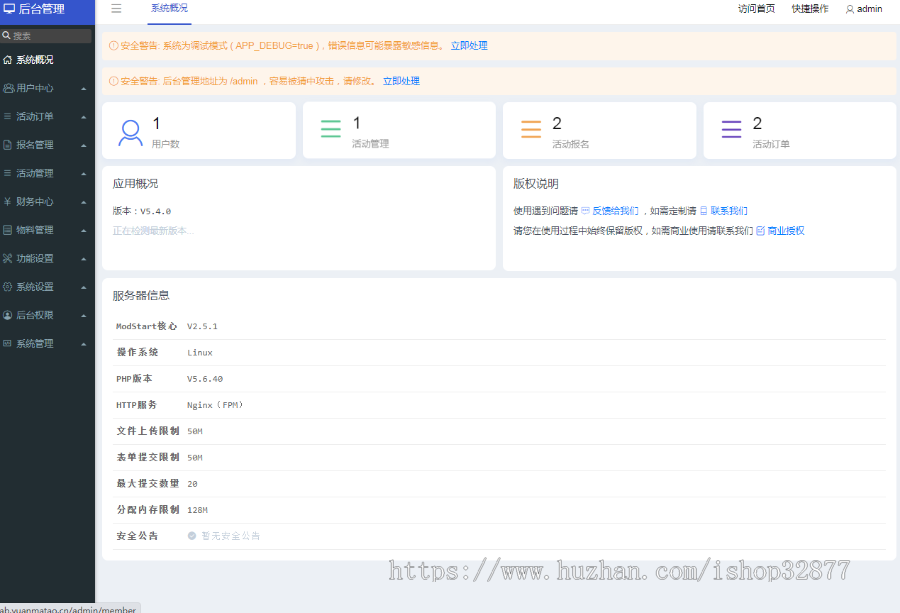Viewport: 900px width, 613px height.
Task: Click the green list icon on 活动管理 card
Action: point(331,129)
